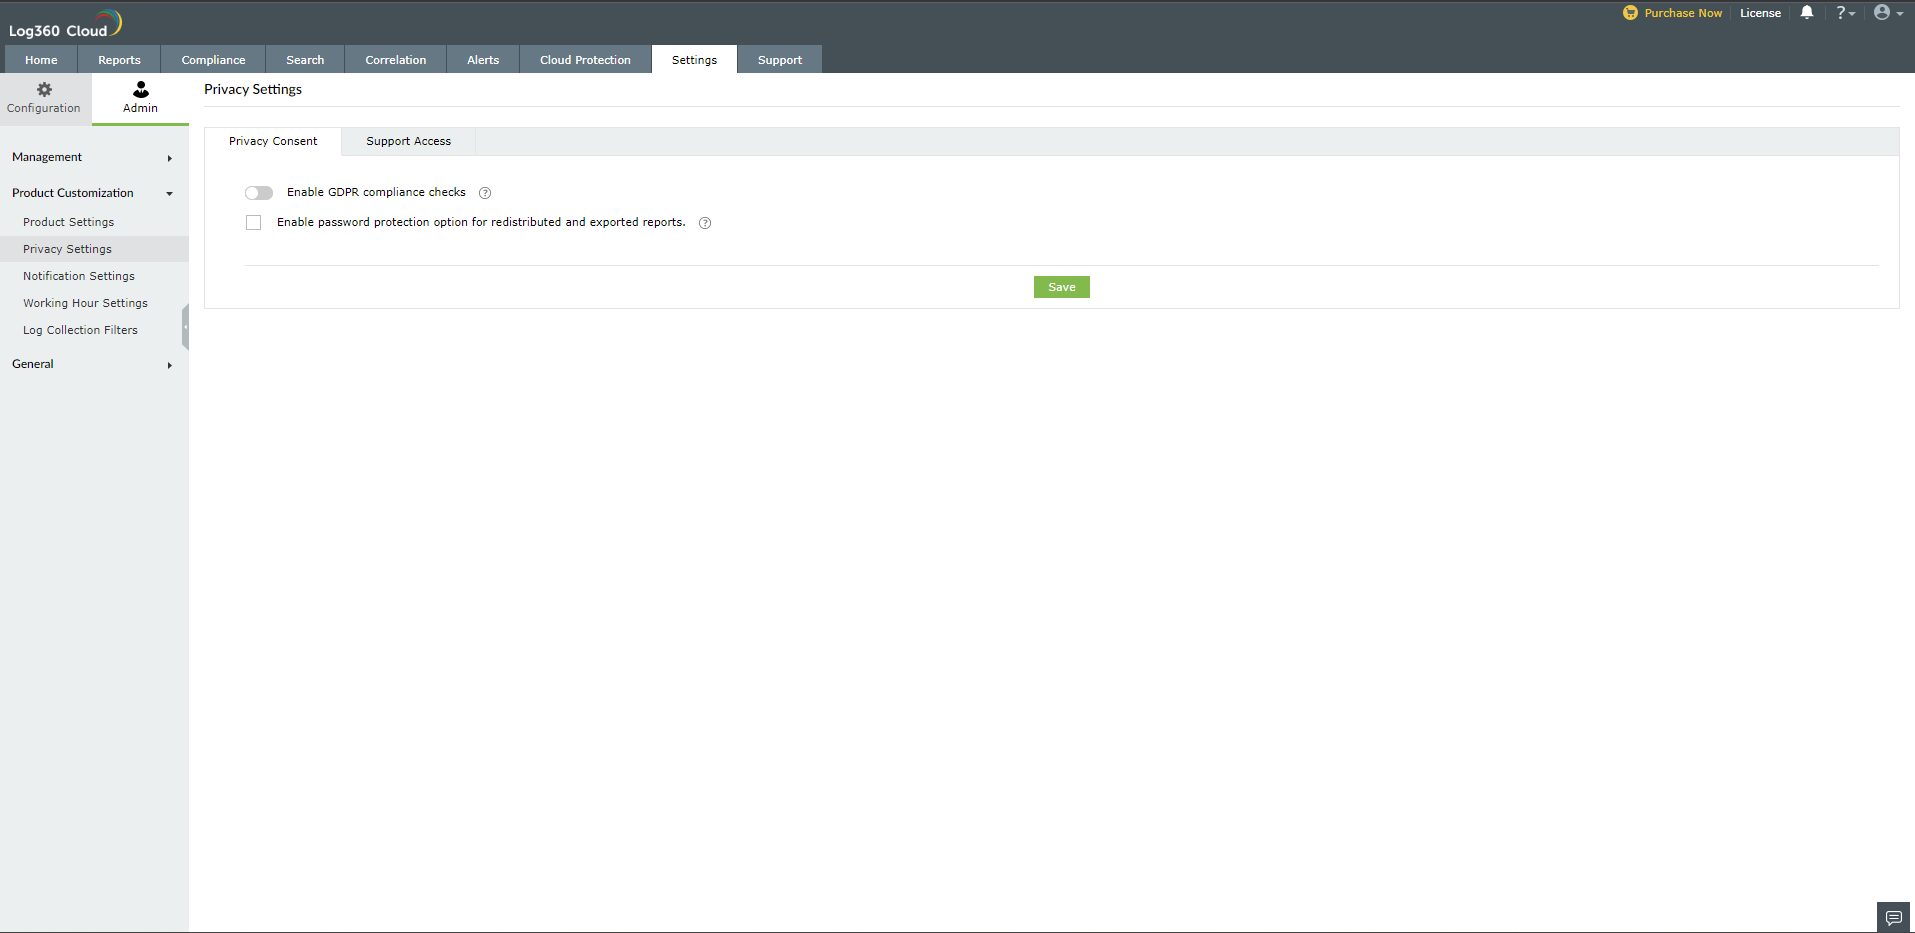Open the help question mark menu

[x=1845, y=13]
